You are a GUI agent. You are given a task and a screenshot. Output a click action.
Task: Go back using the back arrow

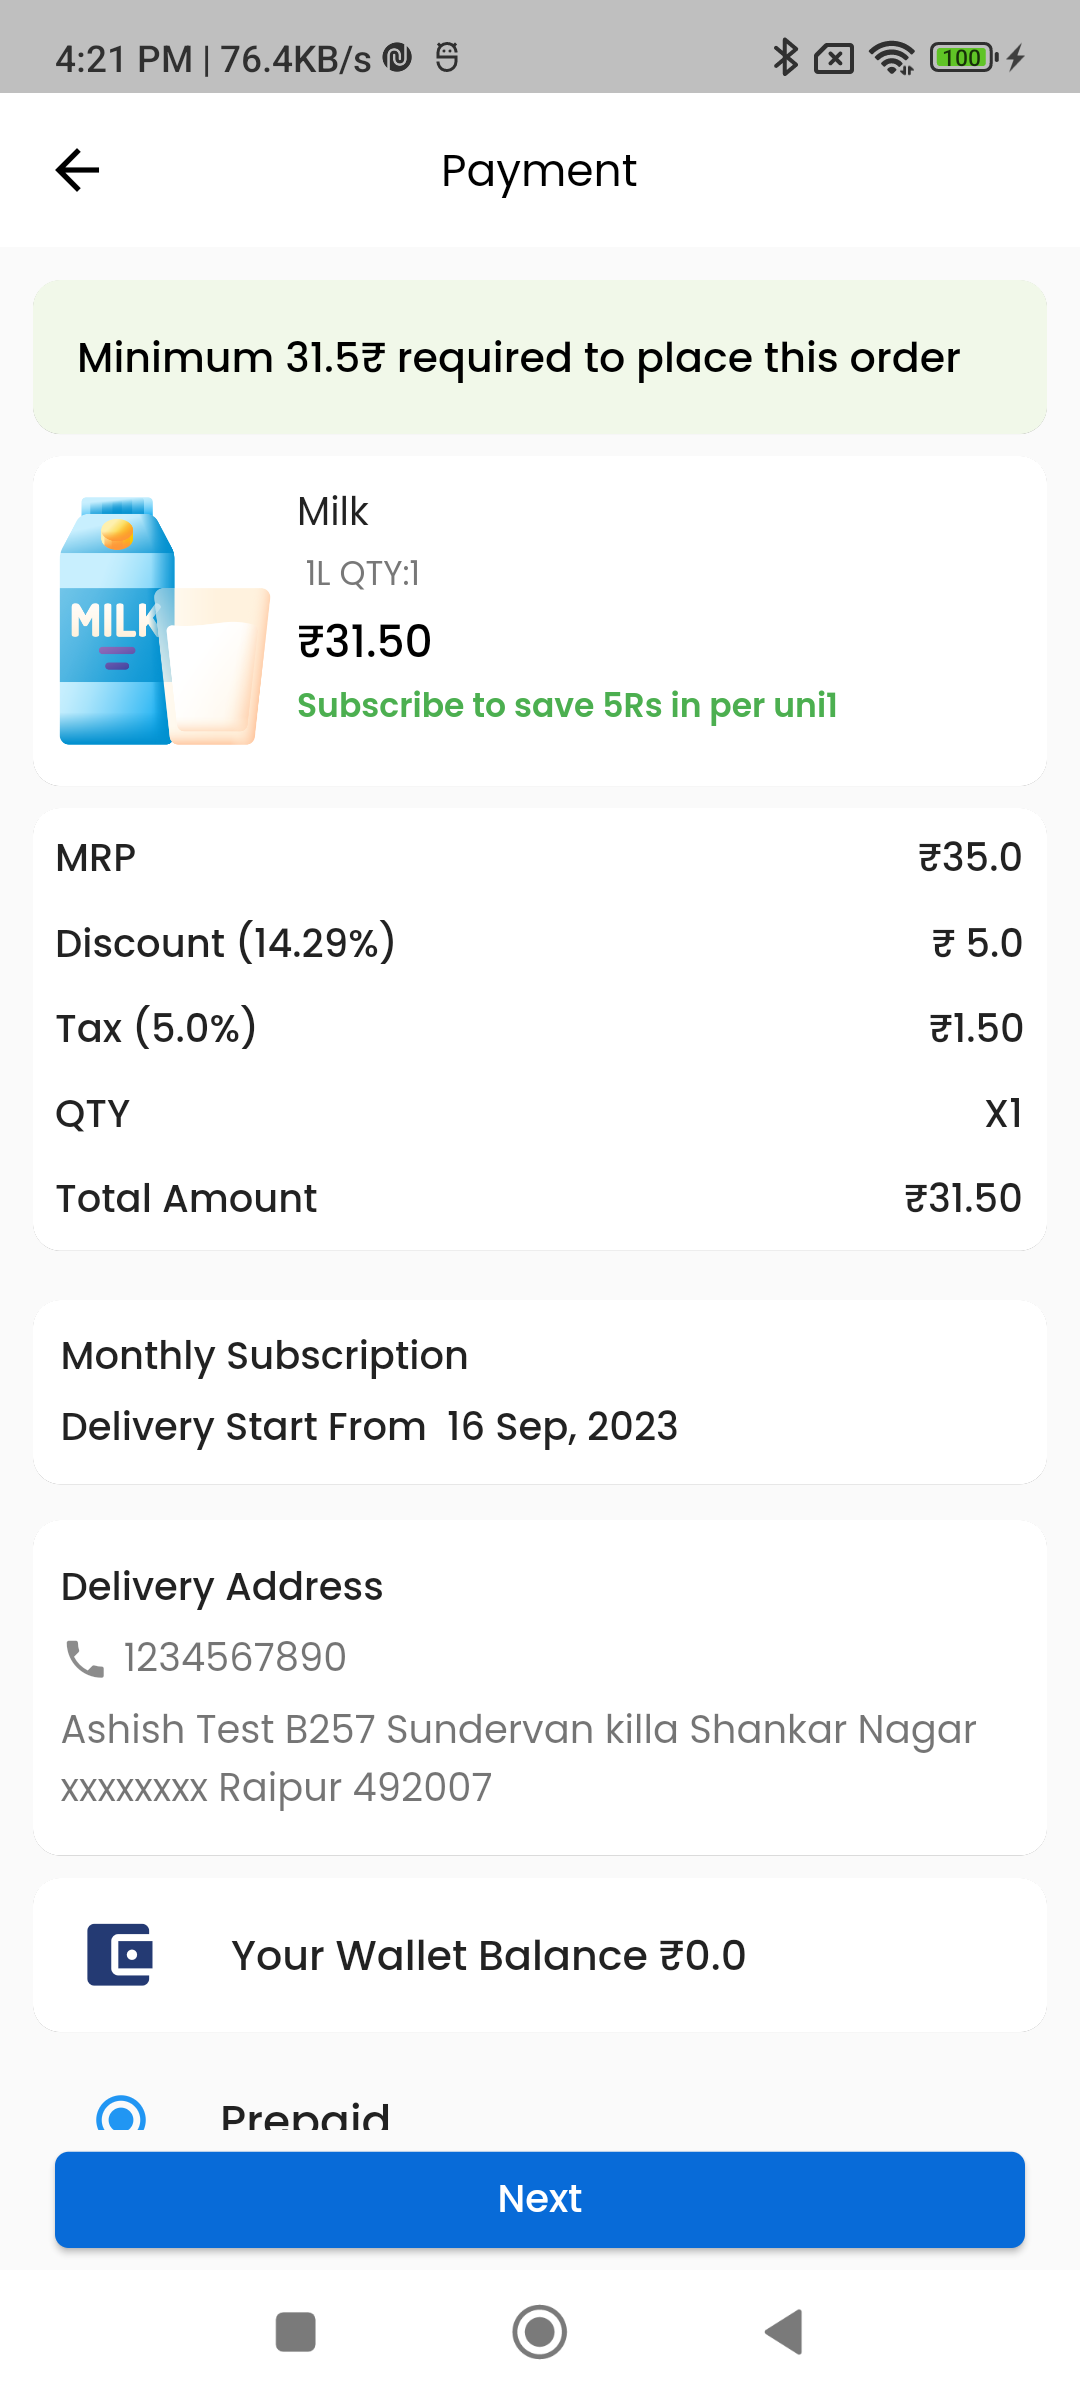tap(76, 170)
